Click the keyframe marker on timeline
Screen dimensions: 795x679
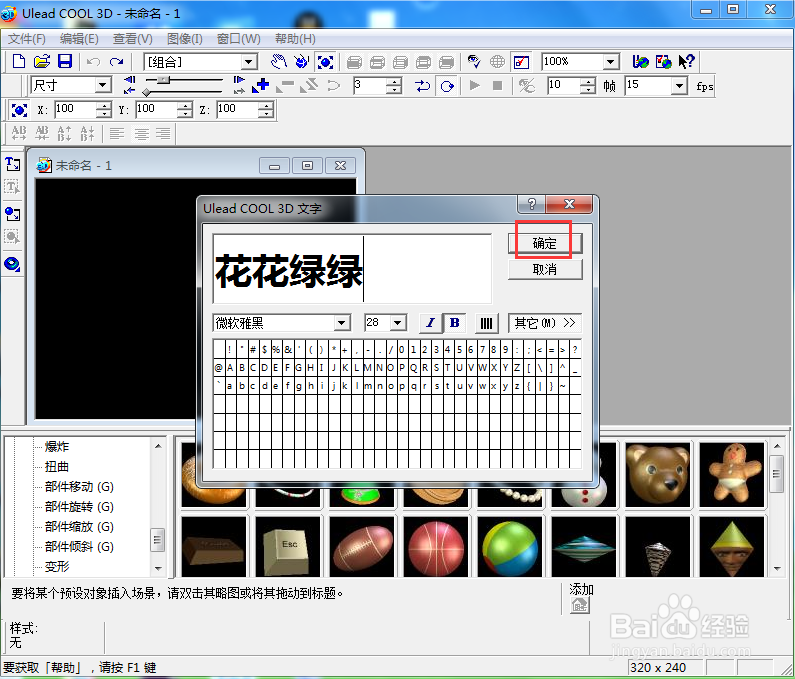(x=147, y=92)
